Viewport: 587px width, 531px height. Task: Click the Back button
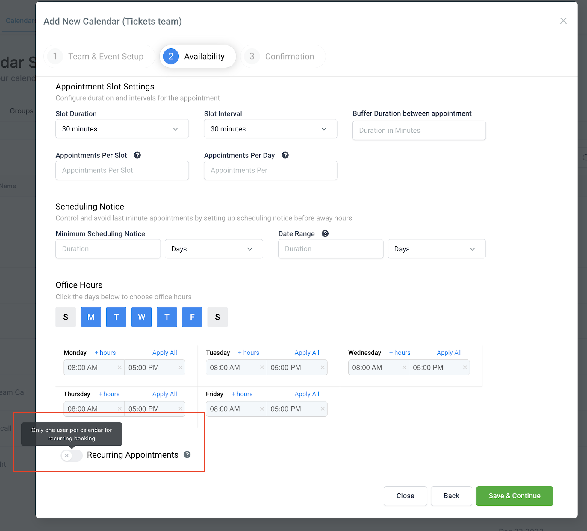451,496
